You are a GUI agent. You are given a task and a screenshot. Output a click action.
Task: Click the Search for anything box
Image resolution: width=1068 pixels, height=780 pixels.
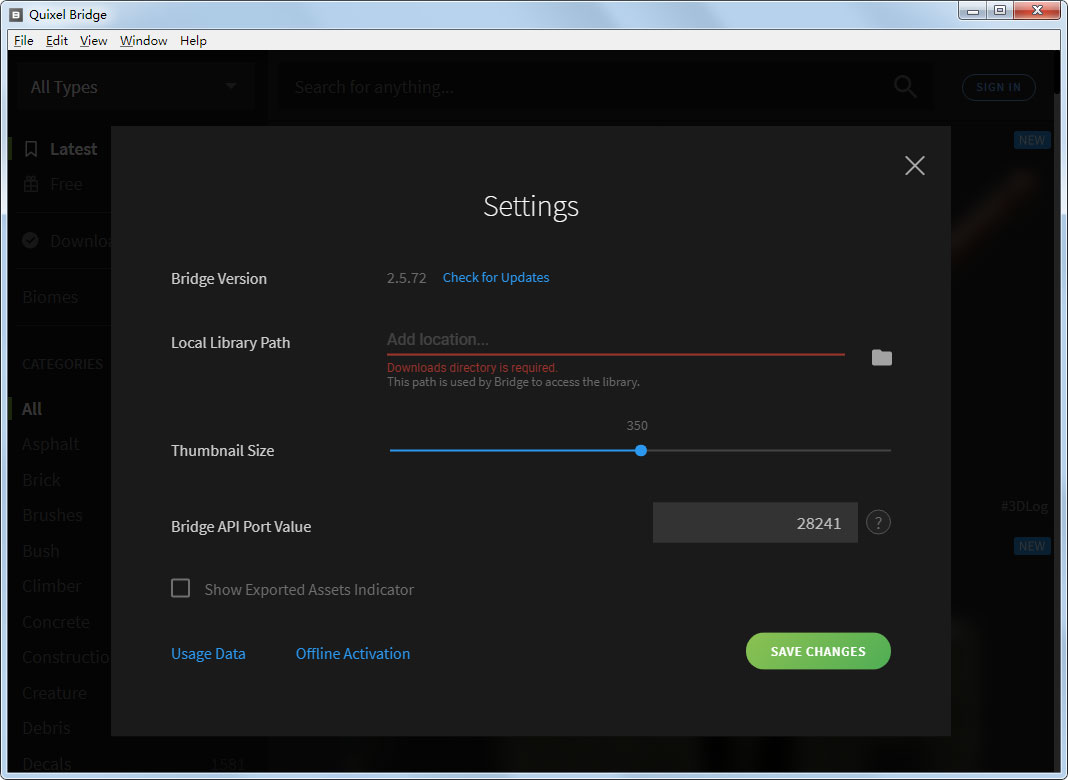586,87
